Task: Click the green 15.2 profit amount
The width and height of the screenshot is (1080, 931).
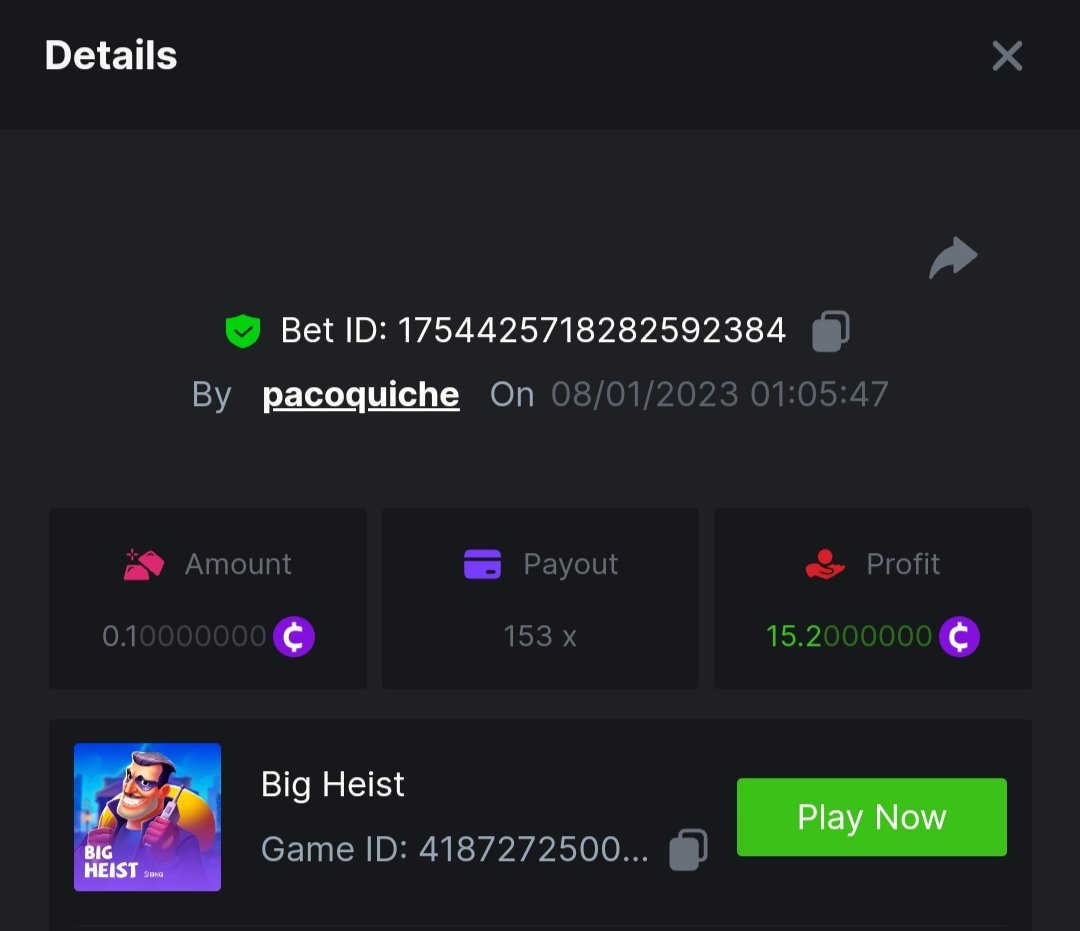Action: click(848, 636)
